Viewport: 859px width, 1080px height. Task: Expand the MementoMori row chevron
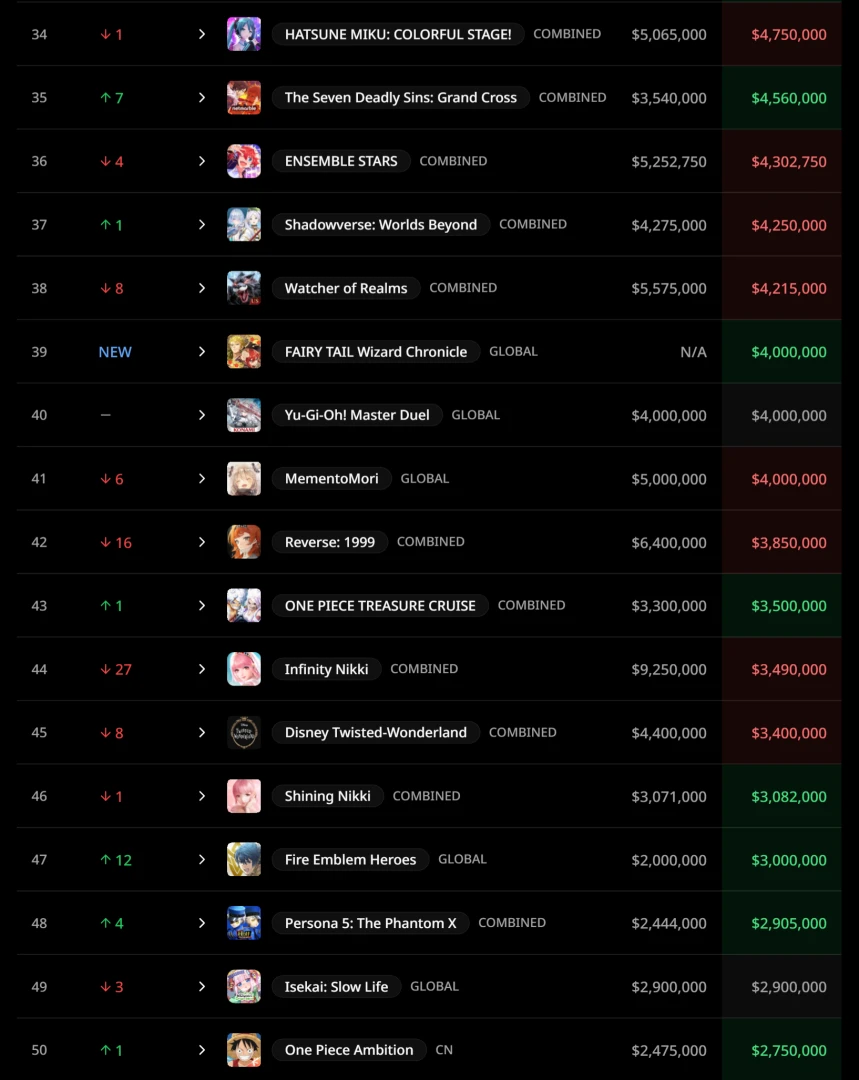[202, 479]
